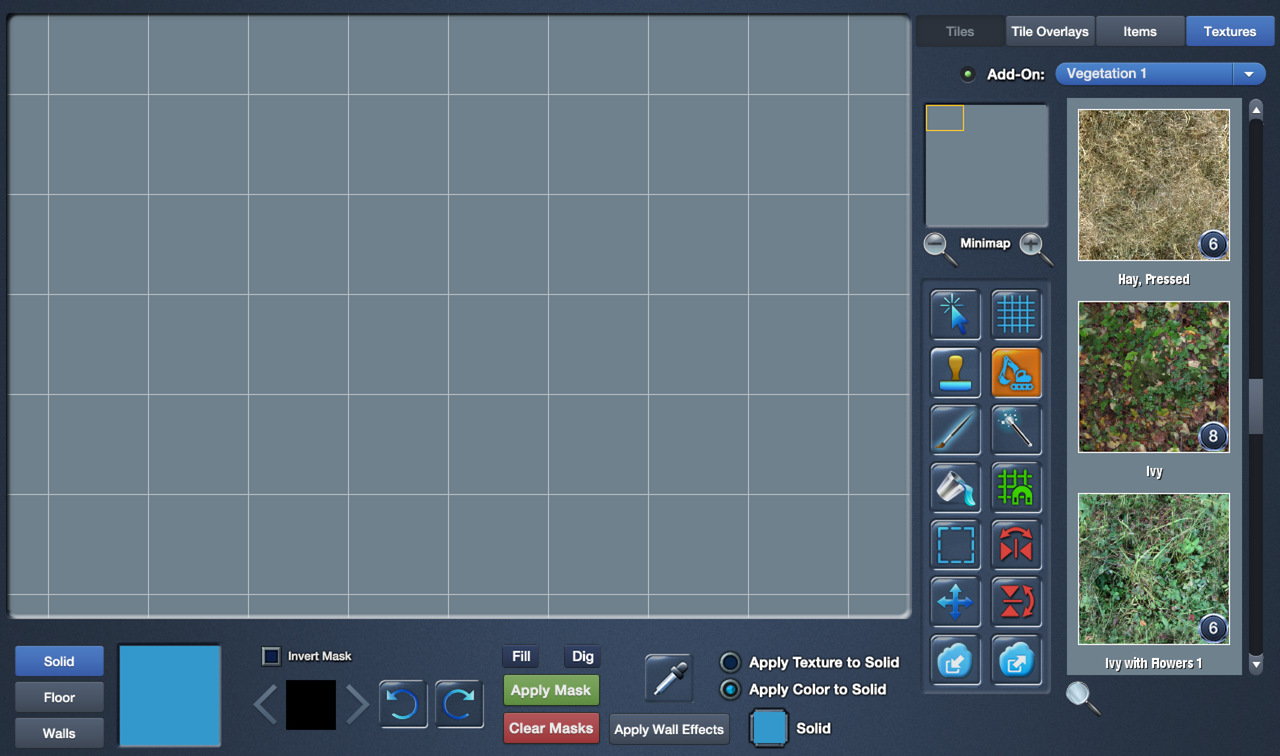This screenshot has height=756, width=1280.
Task: Select Apply Texture to Solid option
Action: click(731, 663)
